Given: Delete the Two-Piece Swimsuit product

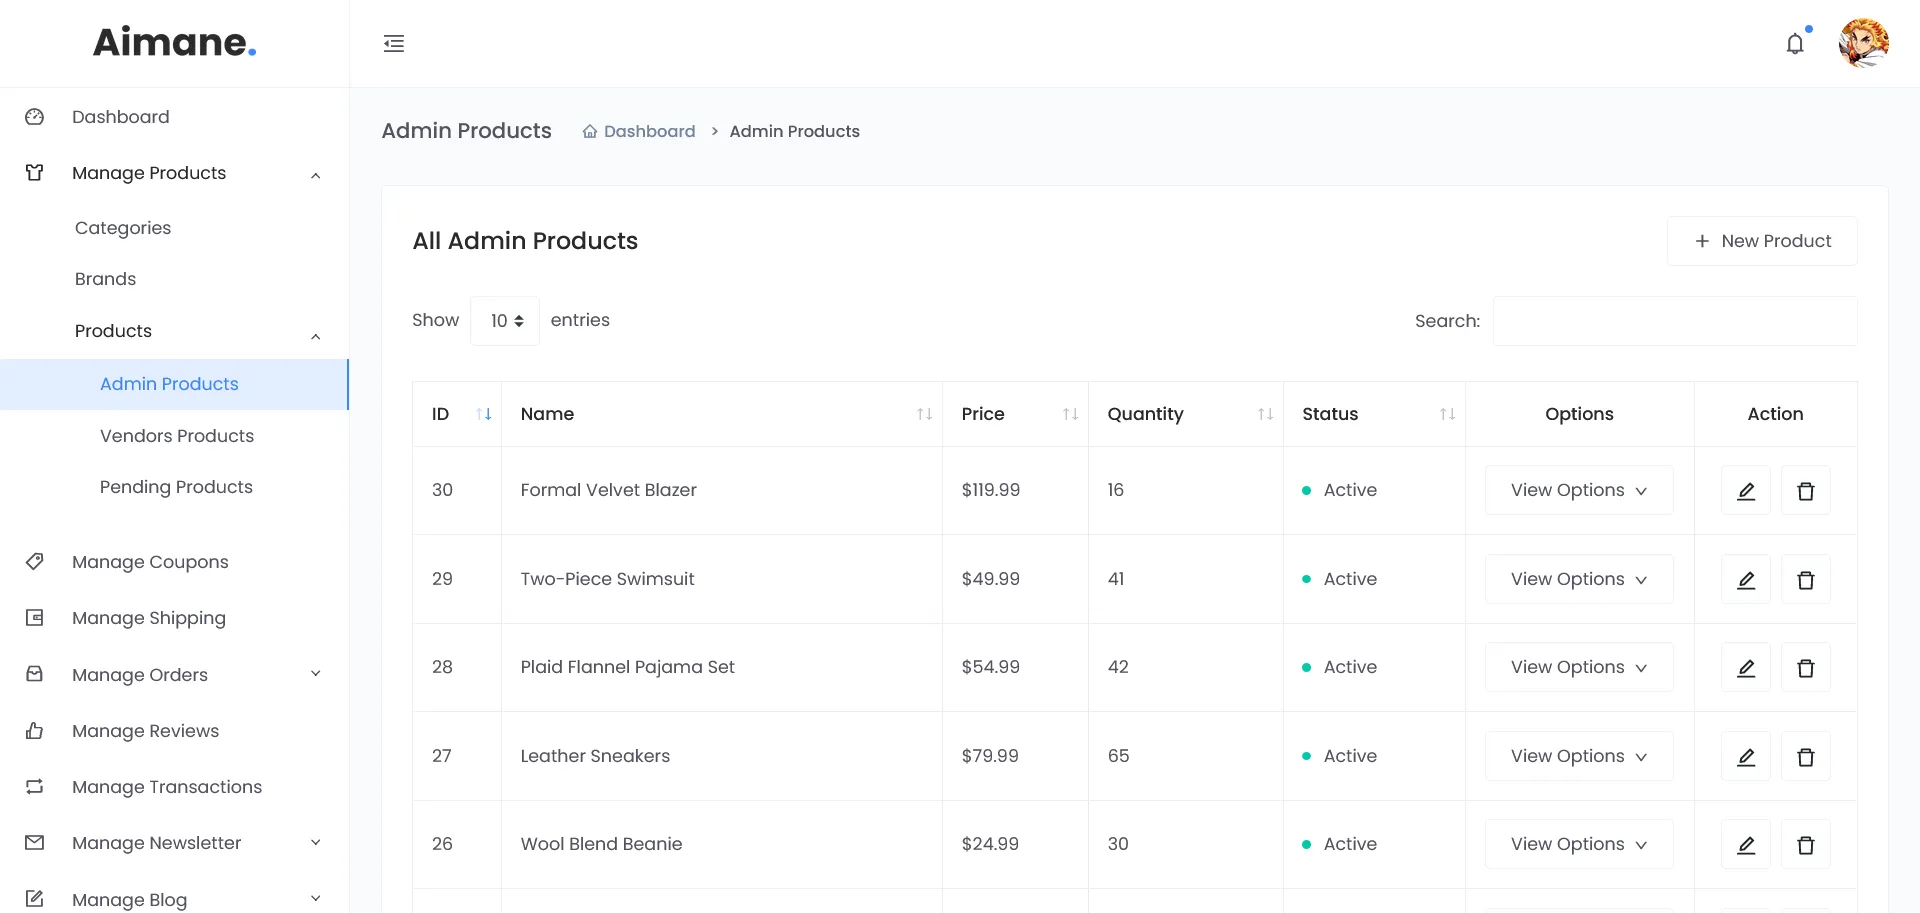Looking at the screenshot, I should coord(1806,579).
